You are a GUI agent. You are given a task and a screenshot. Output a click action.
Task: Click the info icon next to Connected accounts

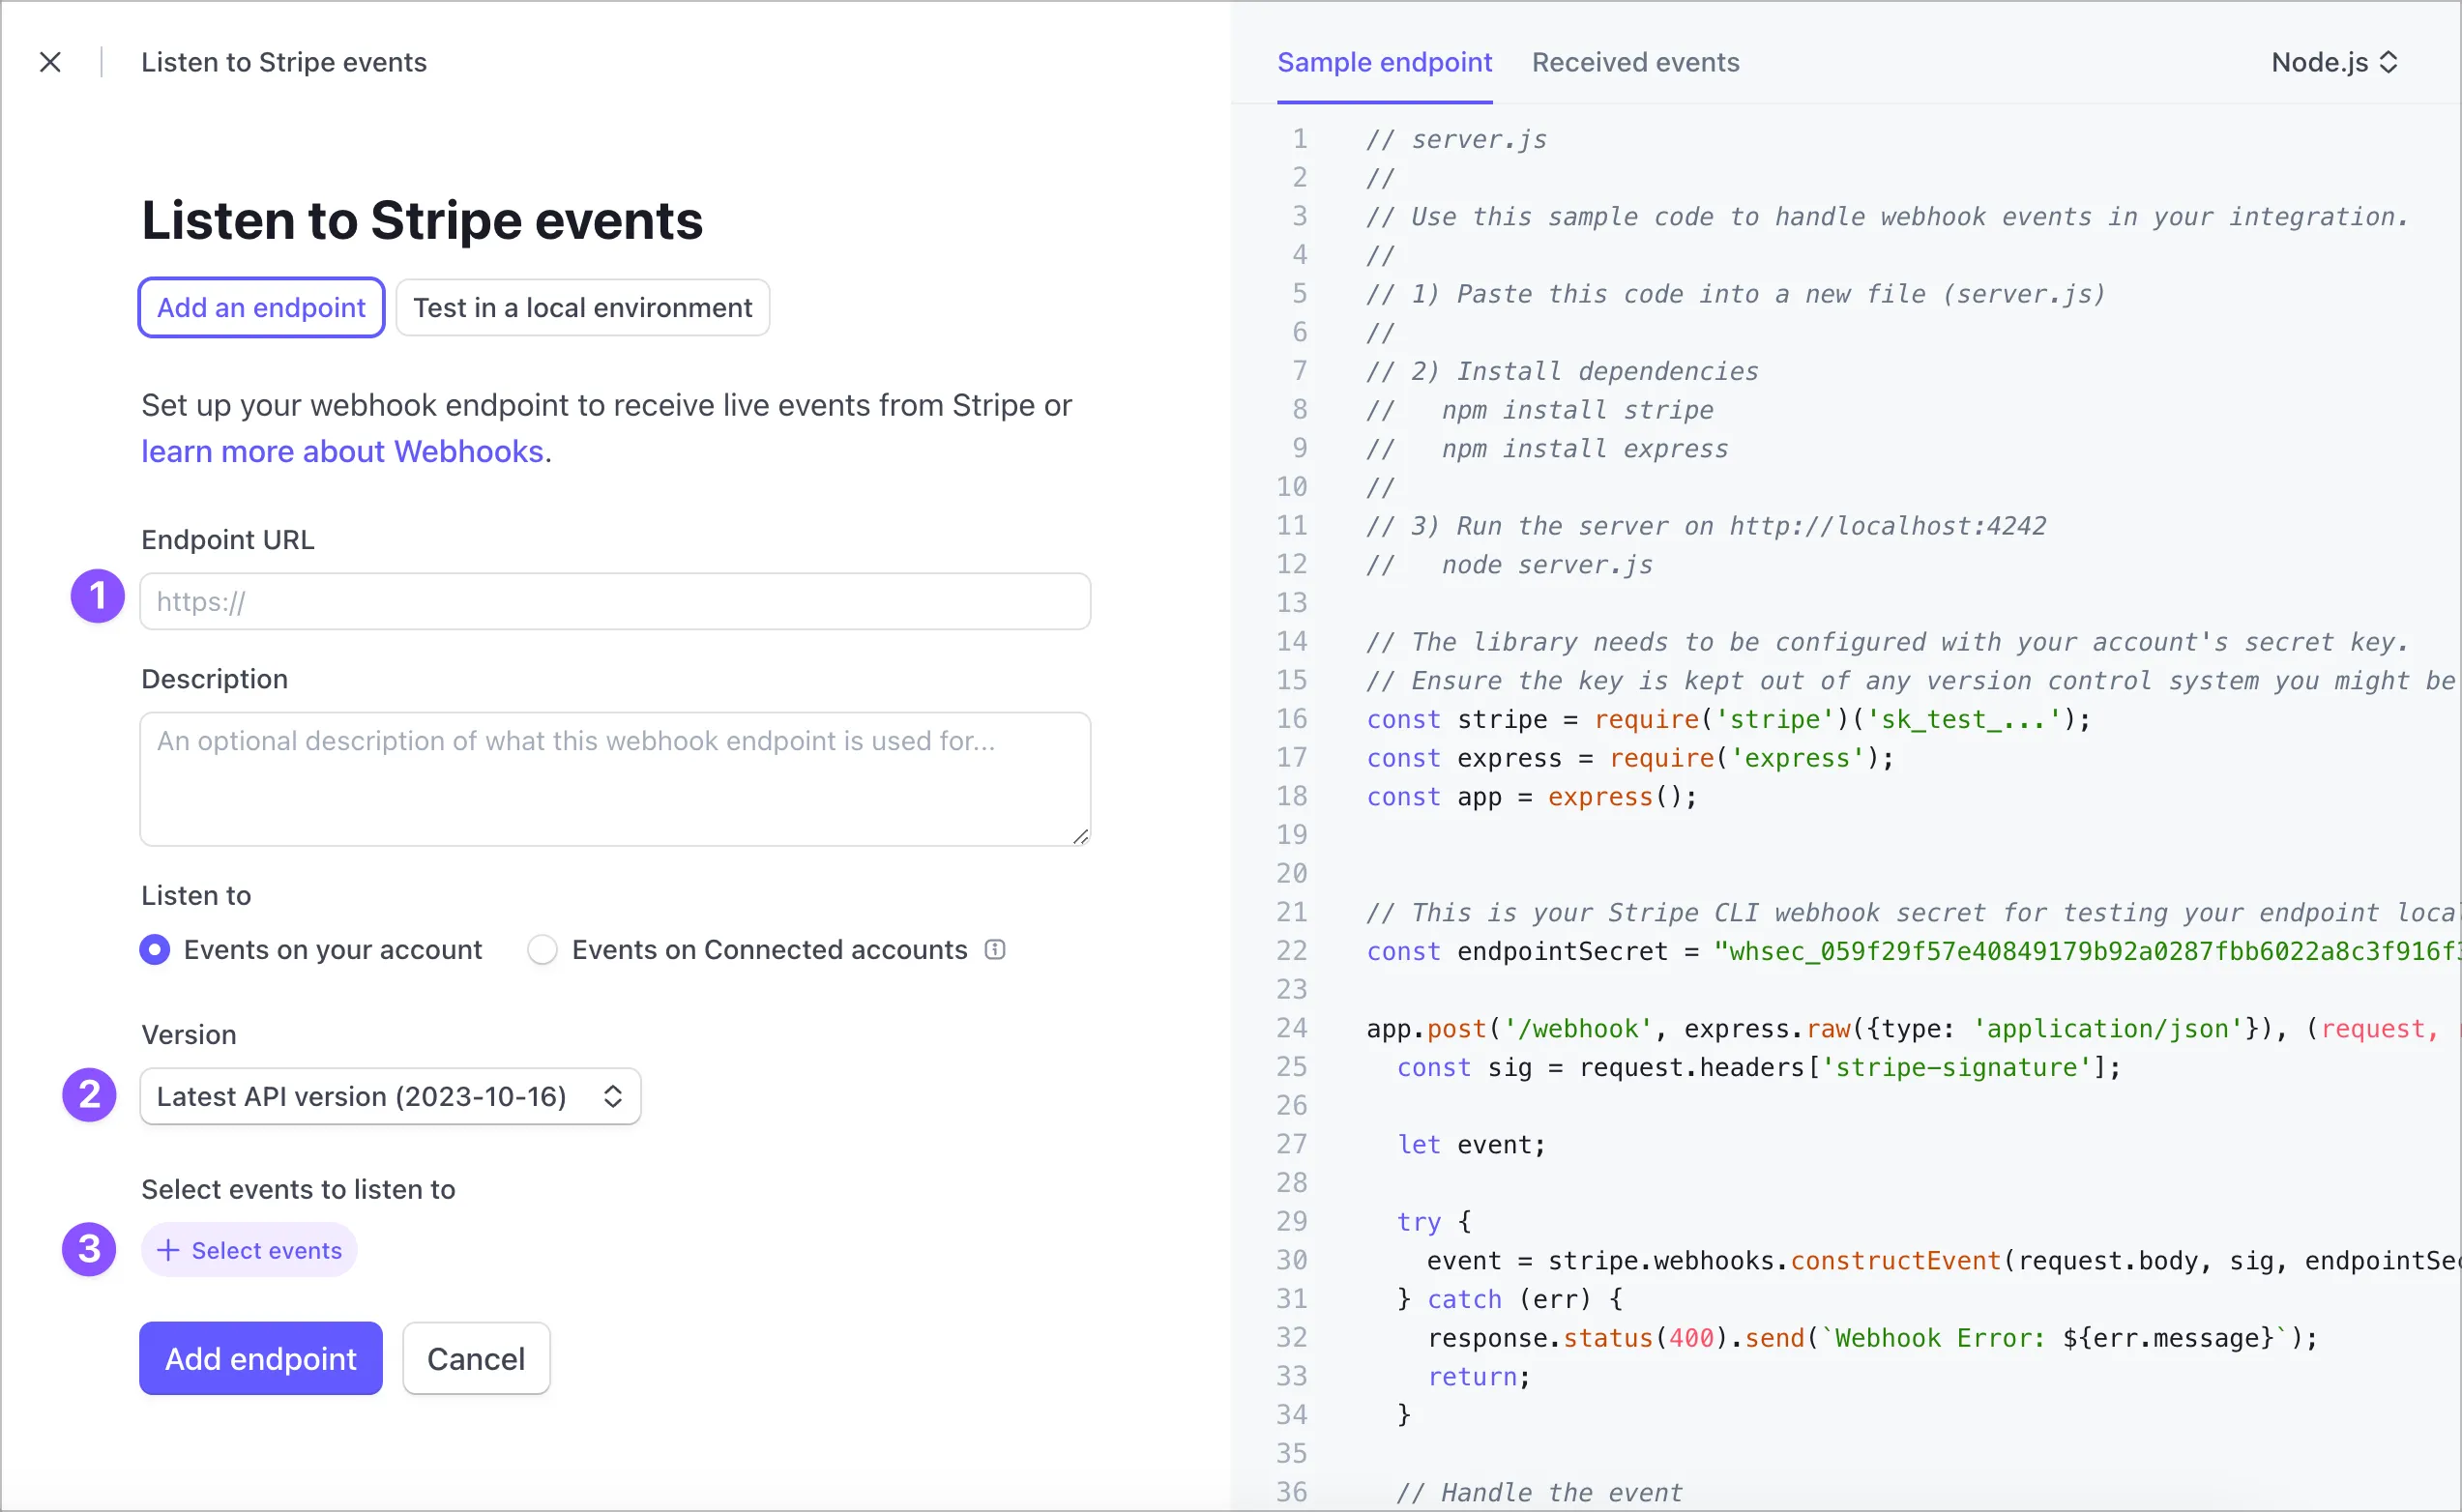(994, 949)
